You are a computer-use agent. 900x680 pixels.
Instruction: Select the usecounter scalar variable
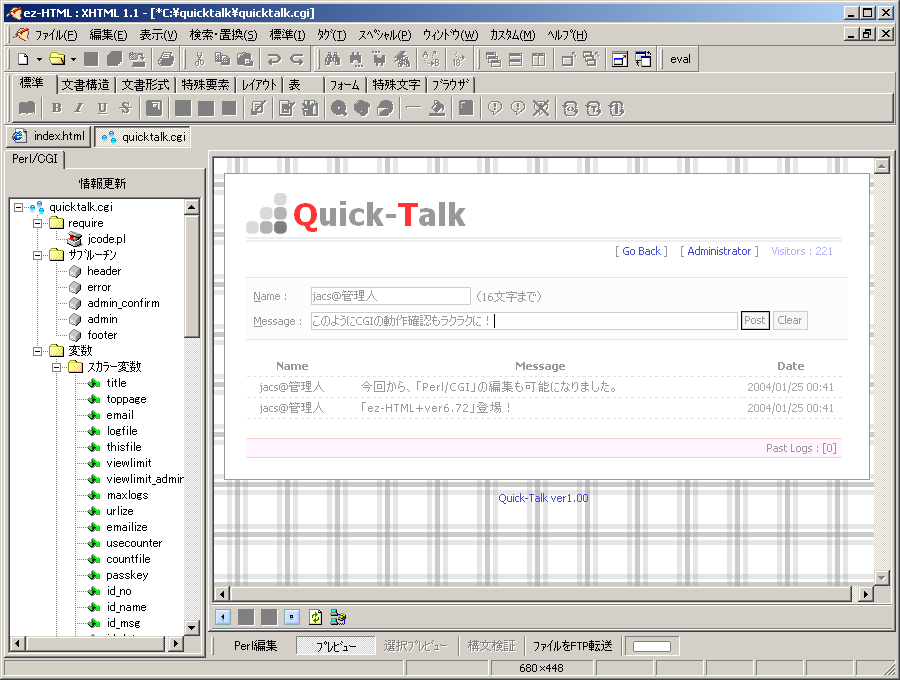click(134, 543)
